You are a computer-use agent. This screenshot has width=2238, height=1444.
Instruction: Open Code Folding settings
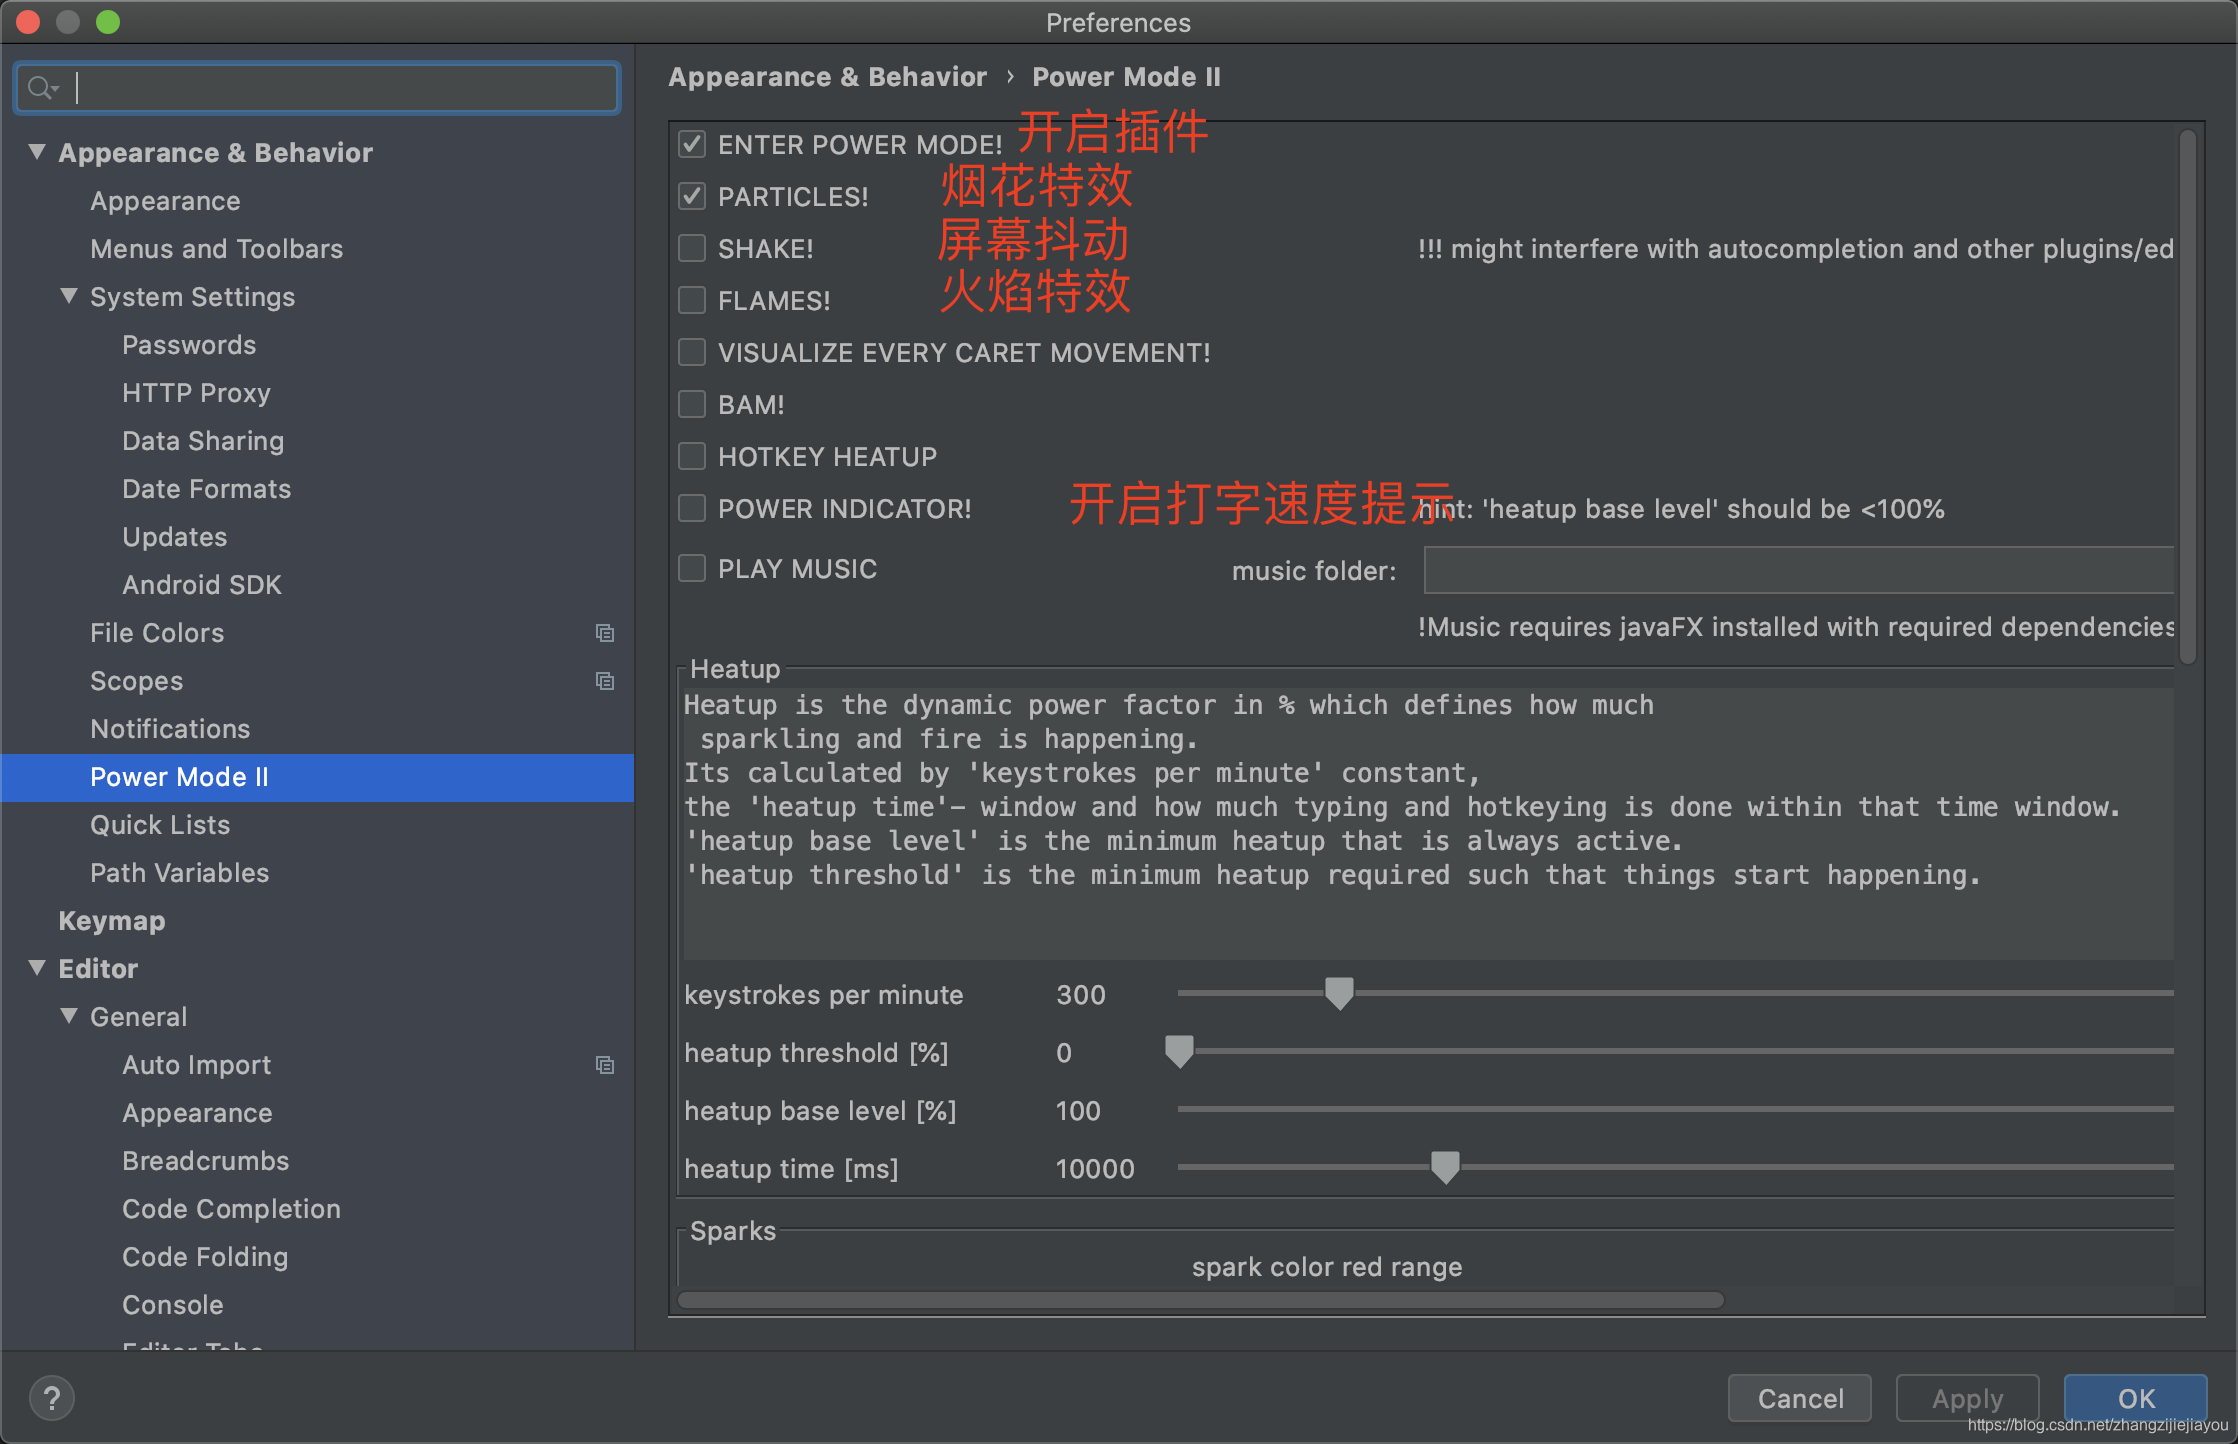[205, 1257]
